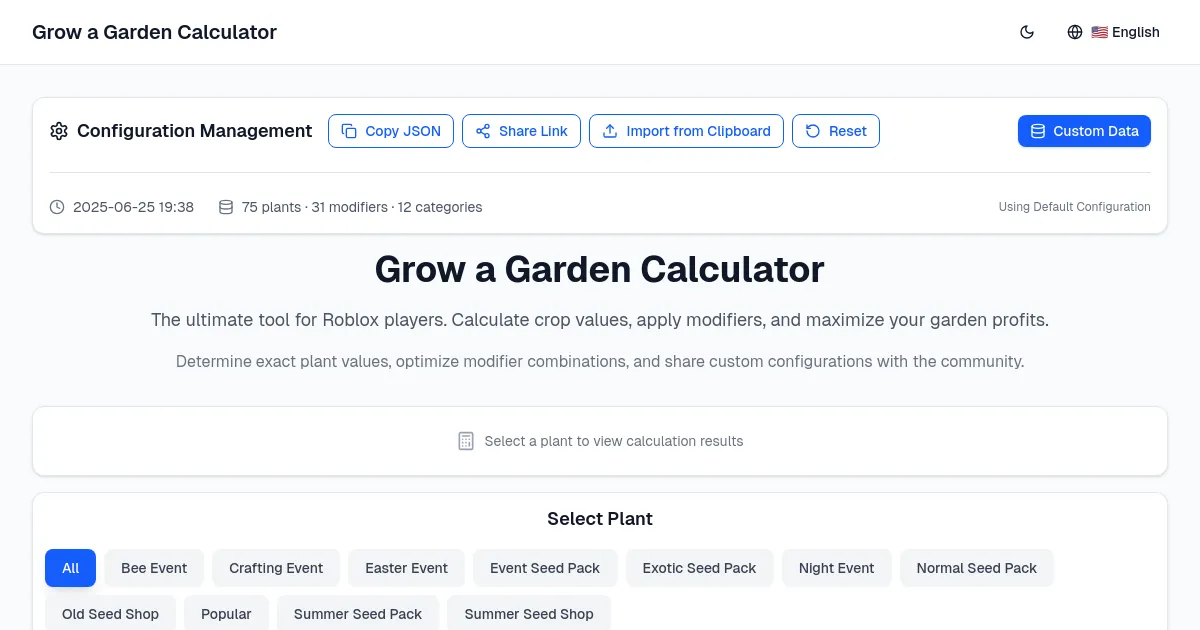This screenshot has width=1200, height=630.
Task: Click the calculator icon above the results message
Action: 466,441
